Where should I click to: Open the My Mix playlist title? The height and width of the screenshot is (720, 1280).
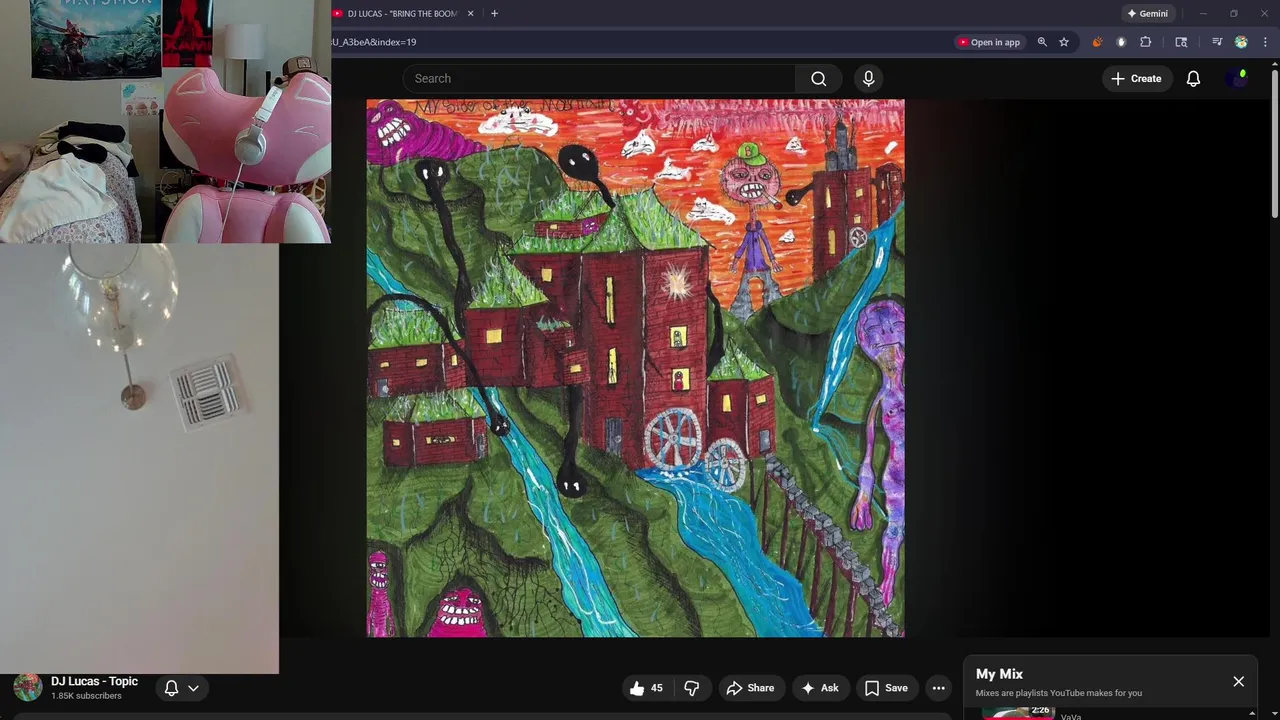999,674
